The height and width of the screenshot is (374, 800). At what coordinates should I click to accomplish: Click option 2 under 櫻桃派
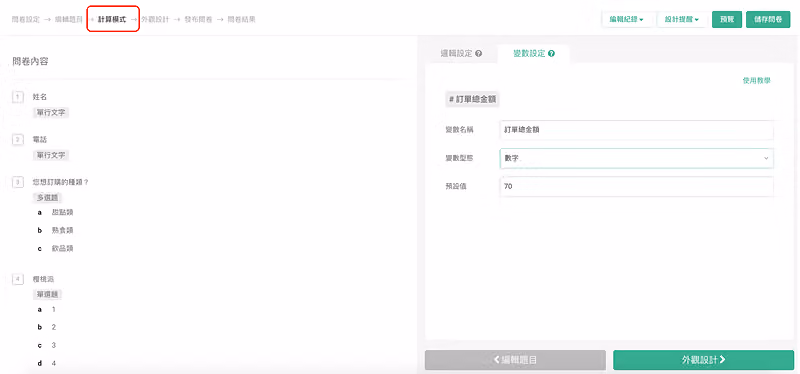[54, 327]
